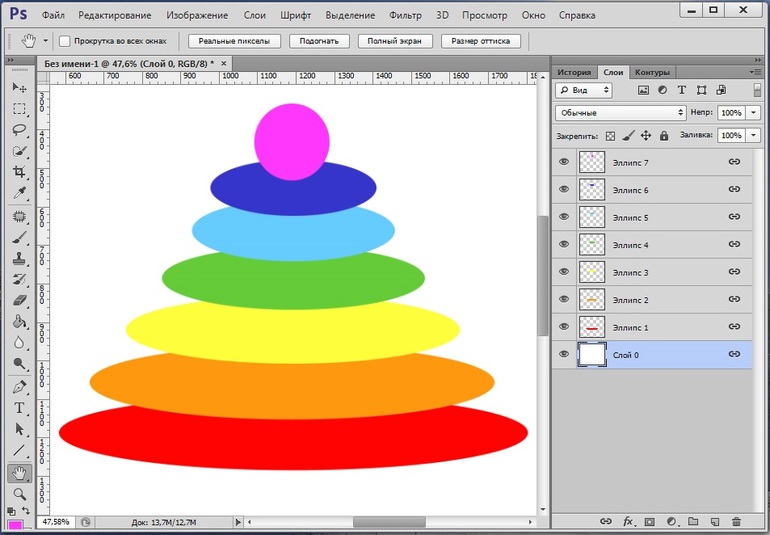Open the Вид layer filter dropdown
The height and width of the screenshot is (535, 770).
tap(585, 90)
